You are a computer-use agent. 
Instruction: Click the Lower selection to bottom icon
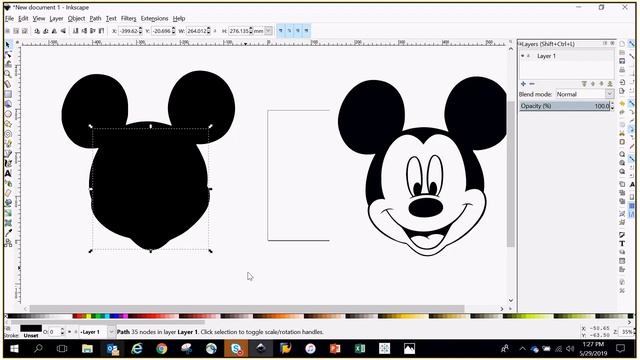76,31
